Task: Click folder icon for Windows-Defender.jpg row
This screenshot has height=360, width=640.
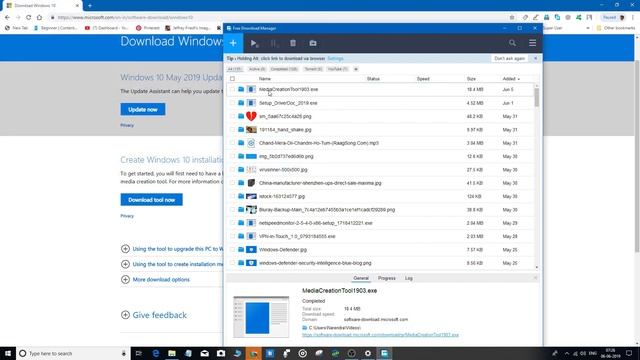Action: [x=241, y=249]
